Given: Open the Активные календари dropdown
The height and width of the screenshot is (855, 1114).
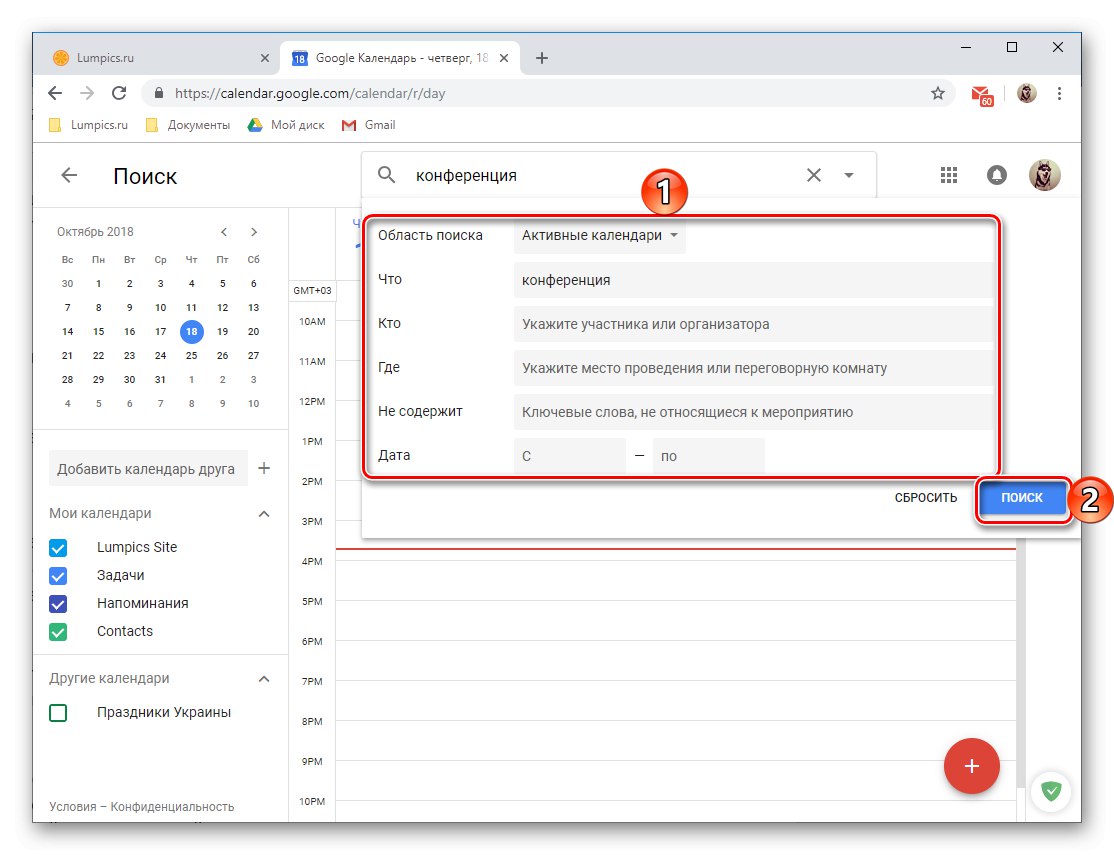Looking at the screenshot, I should click(598, 235).
